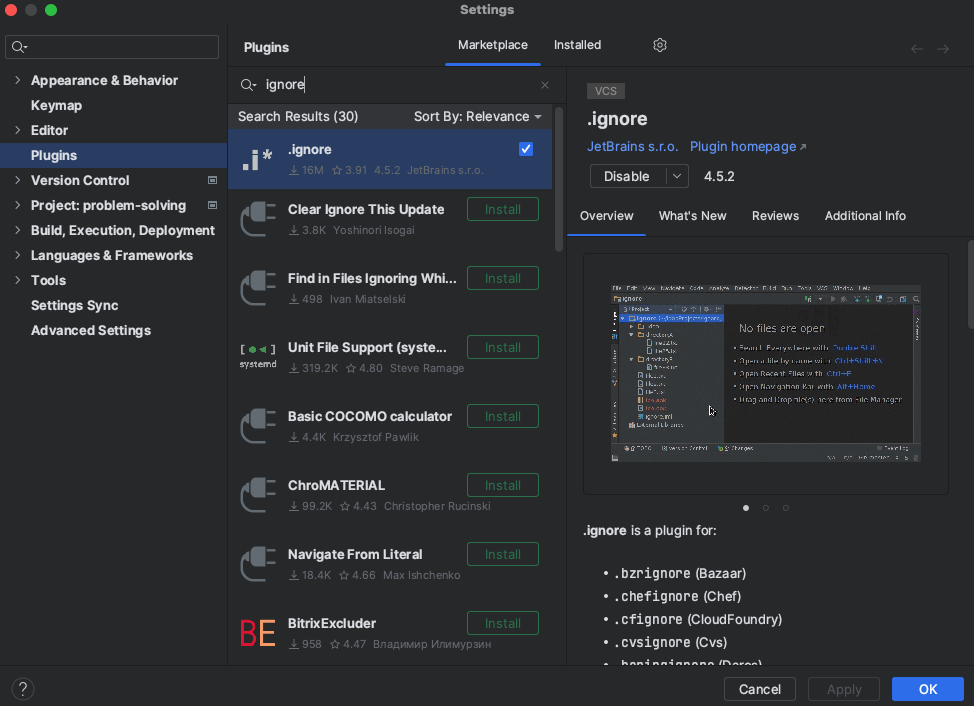Click the Find in Files Ignoring plugin icon
974x706 pixels.
(258, 288)
